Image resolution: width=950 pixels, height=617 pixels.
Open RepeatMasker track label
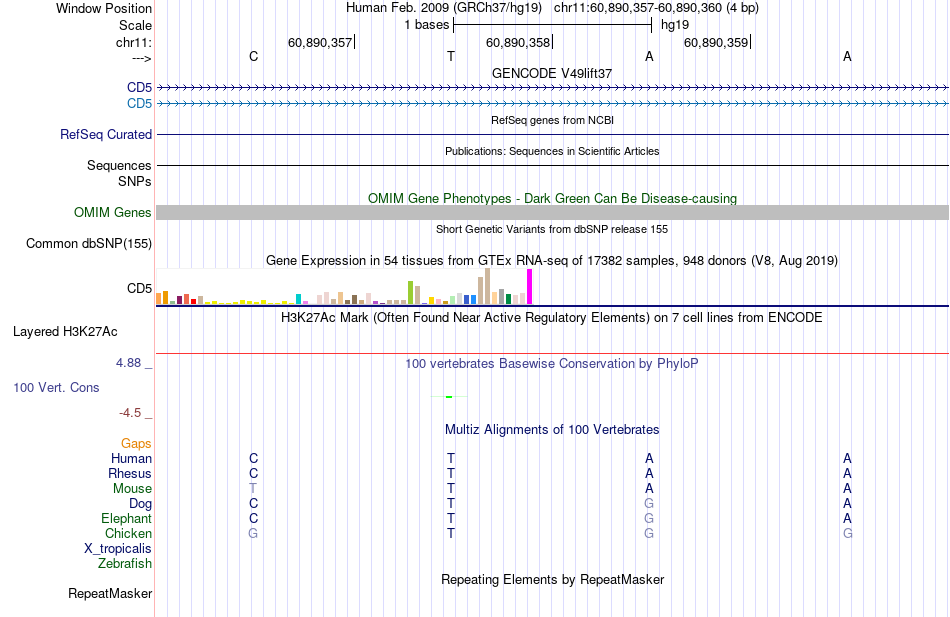[110, 594]
